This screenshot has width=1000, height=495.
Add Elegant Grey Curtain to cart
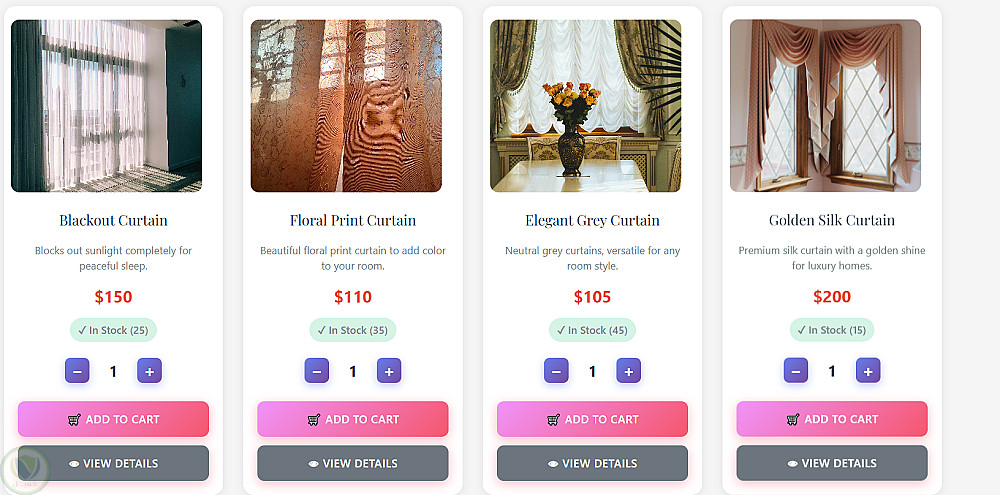tap(592, 419)
